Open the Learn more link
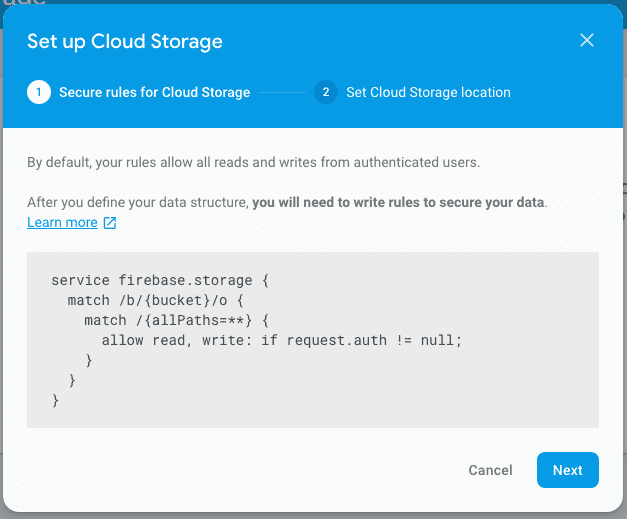The width and height of the screenshot is (627, 519). (x=62, y=222)
